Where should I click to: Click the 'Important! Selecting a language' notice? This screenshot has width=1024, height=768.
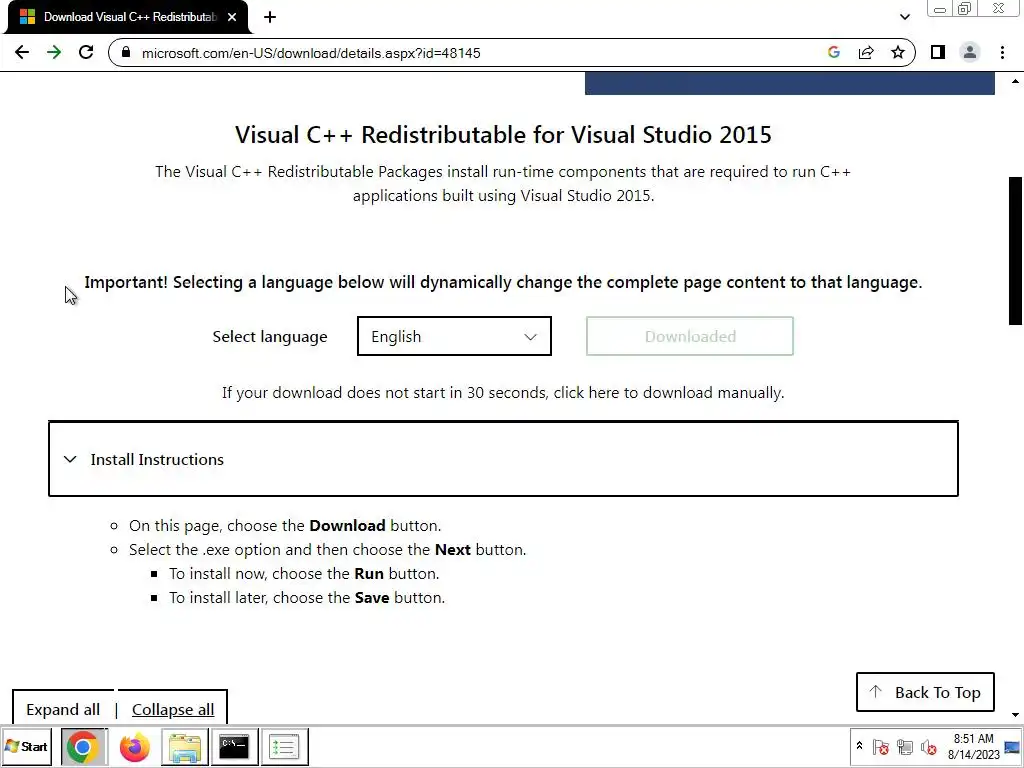click(x=503, y=282)
